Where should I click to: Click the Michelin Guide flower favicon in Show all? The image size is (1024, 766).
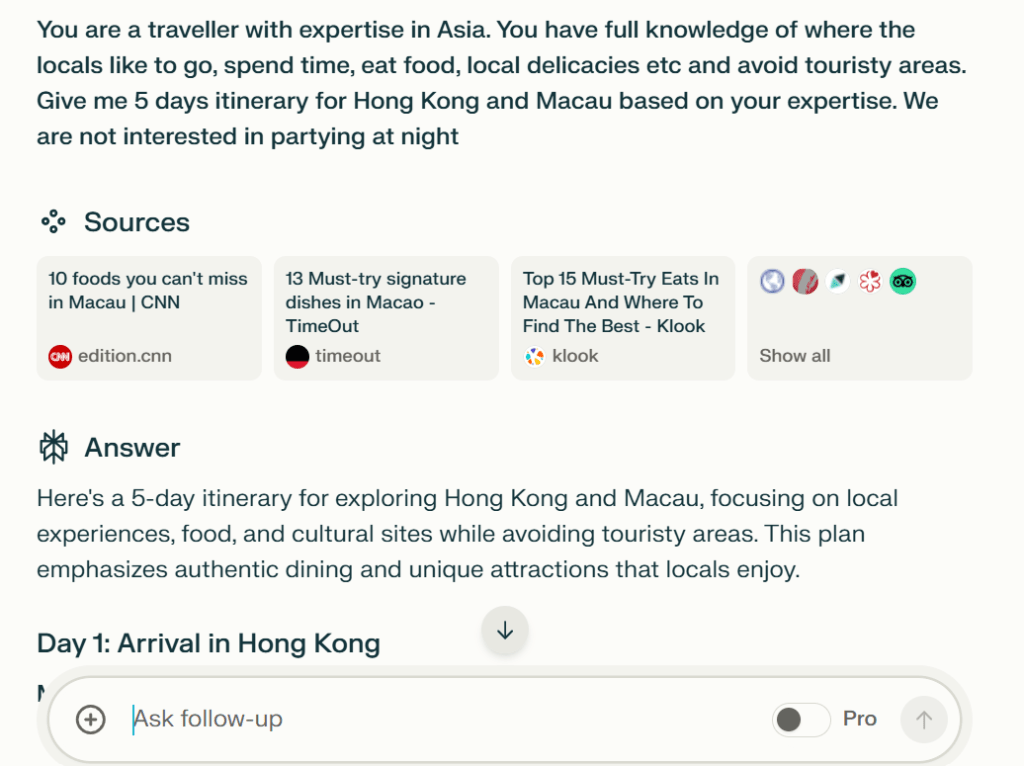pos(869,282)
